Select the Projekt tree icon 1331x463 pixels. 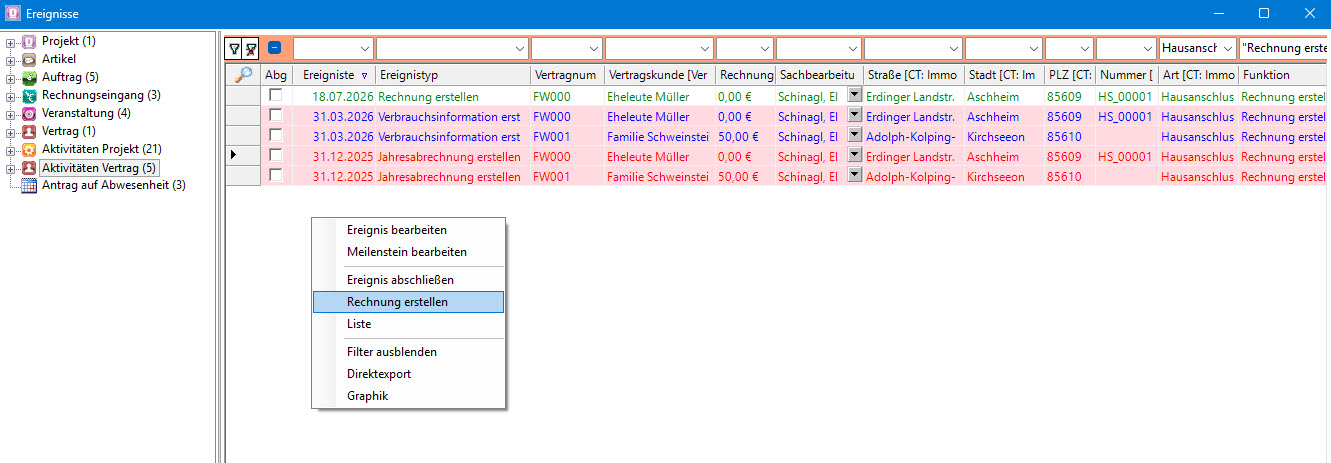pyautogui.click(x=29, y=42)
